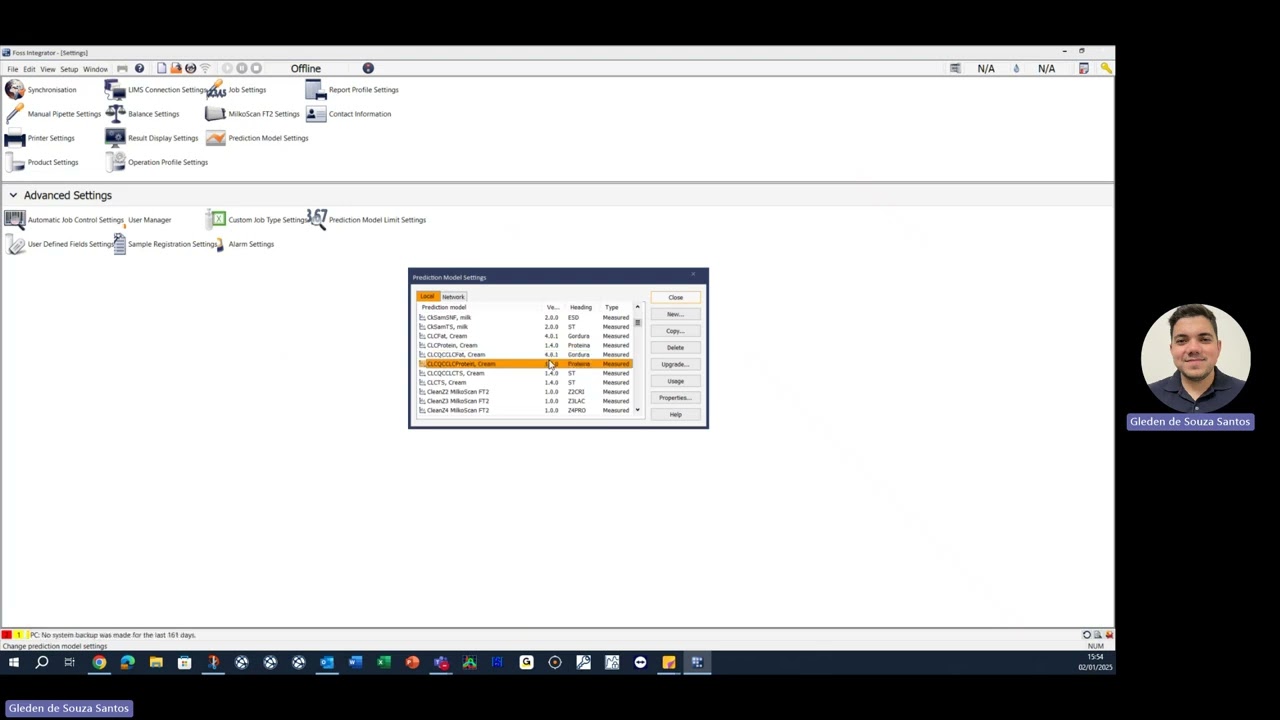Click the greyed pause toolbar button
The width and height of the screenshot is (1280, 720).
[x=241, y=68]
